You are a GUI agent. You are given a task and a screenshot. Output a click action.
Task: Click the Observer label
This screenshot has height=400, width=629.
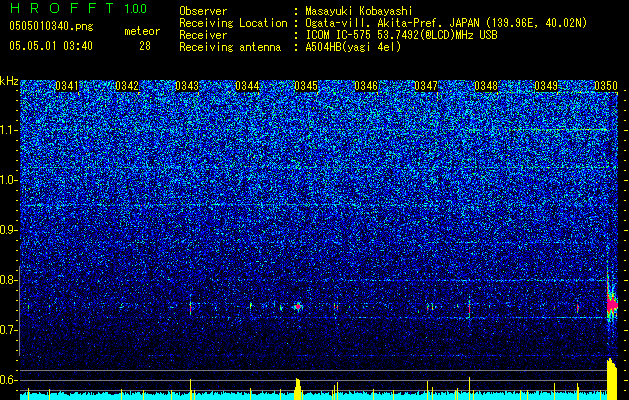coord(203,11)
